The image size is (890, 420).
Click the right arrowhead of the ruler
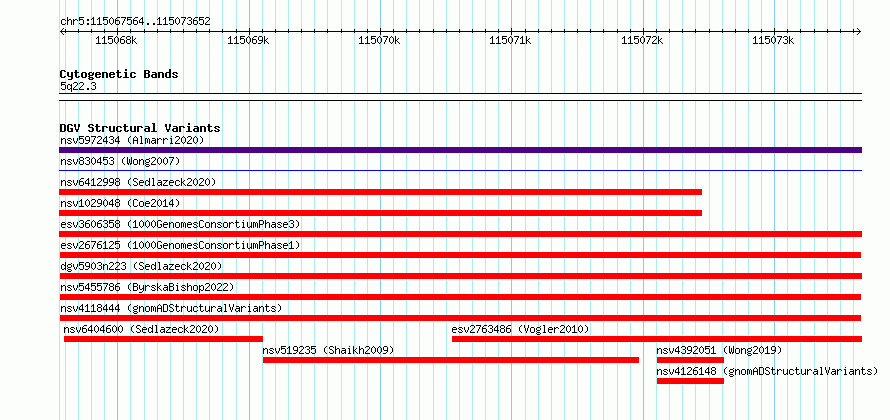point(859,31)
